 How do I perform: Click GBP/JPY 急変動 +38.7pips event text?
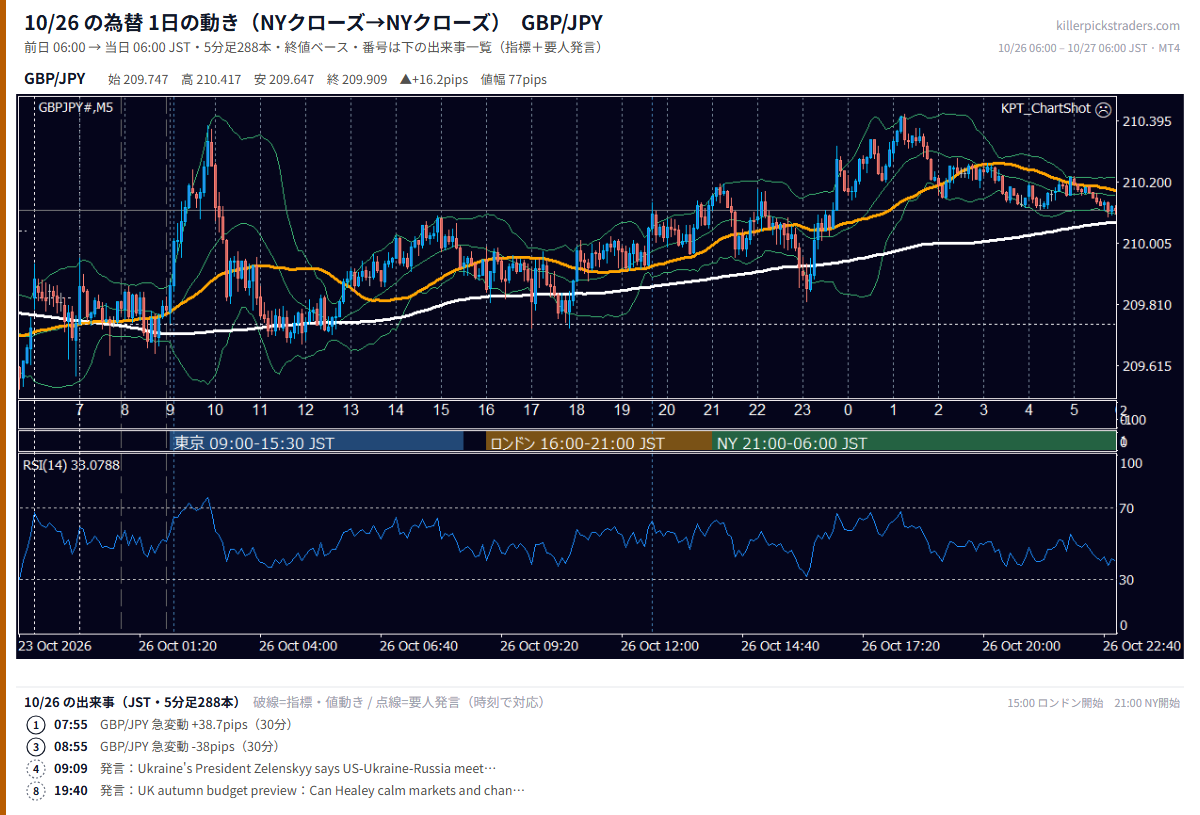(196, 724)
